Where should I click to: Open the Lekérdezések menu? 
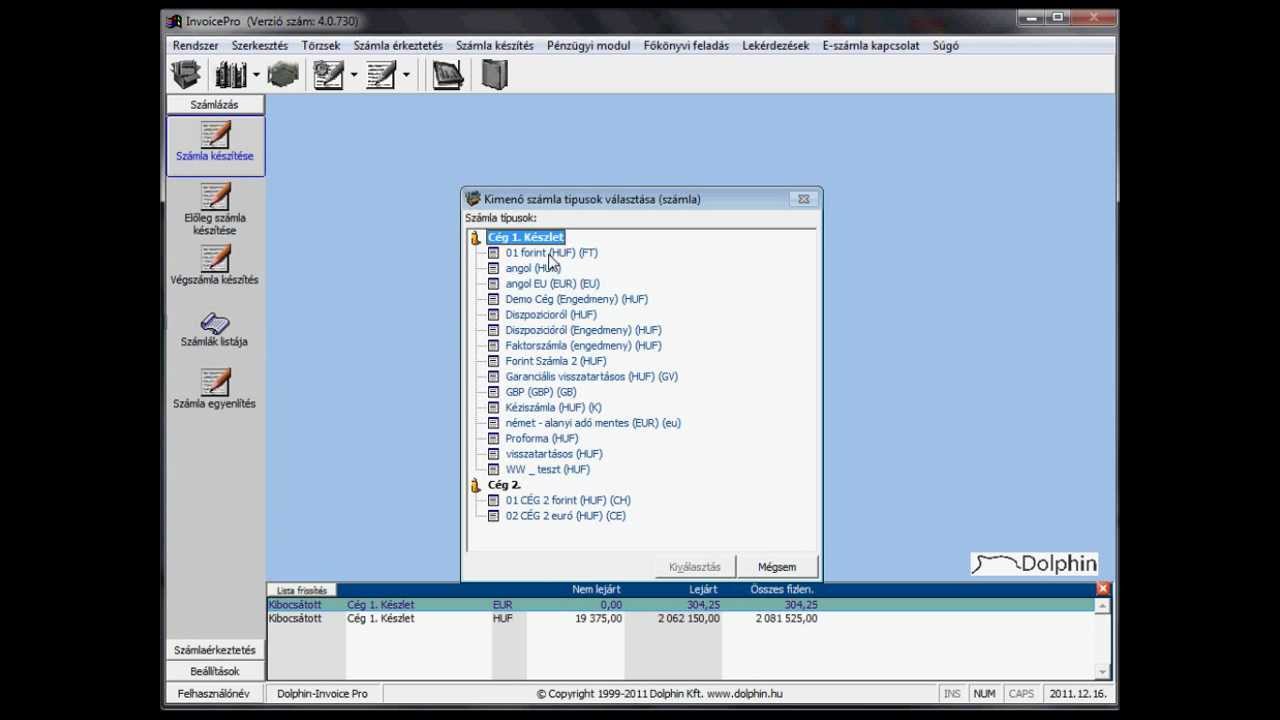pos(776,46)
